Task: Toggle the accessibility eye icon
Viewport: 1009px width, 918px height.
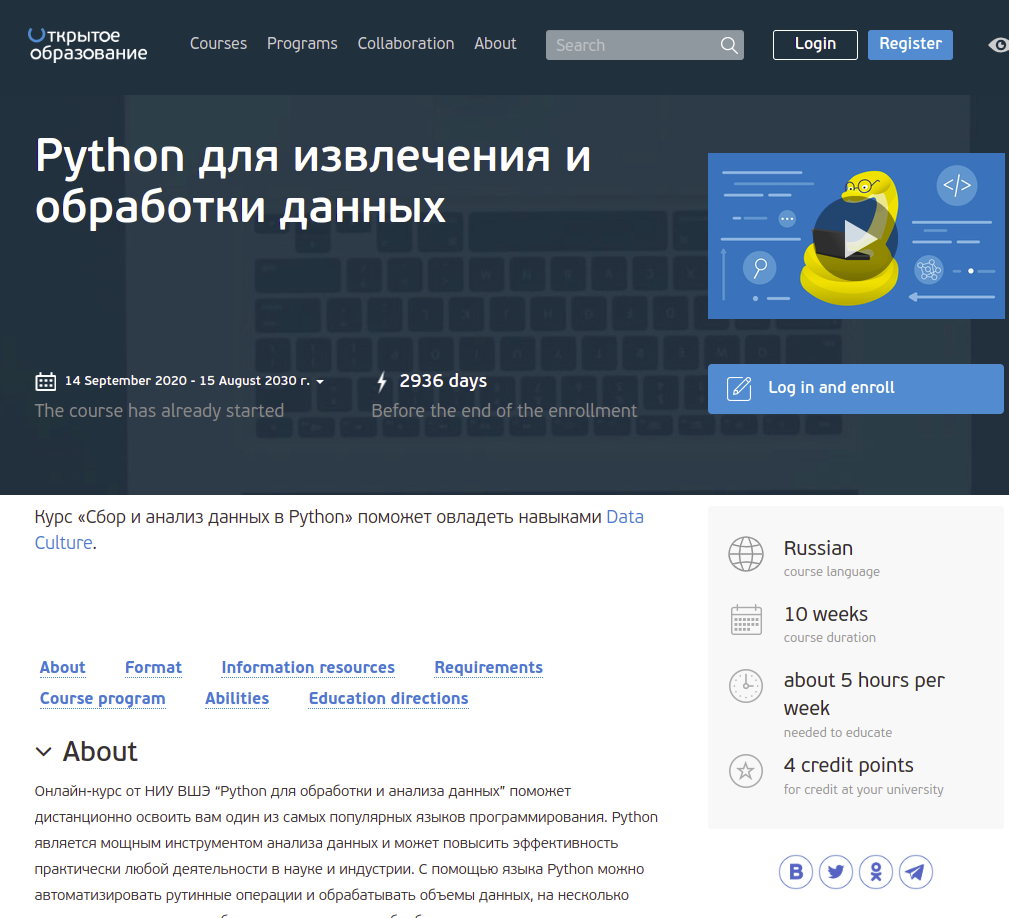Action: [x=998, y=45]
